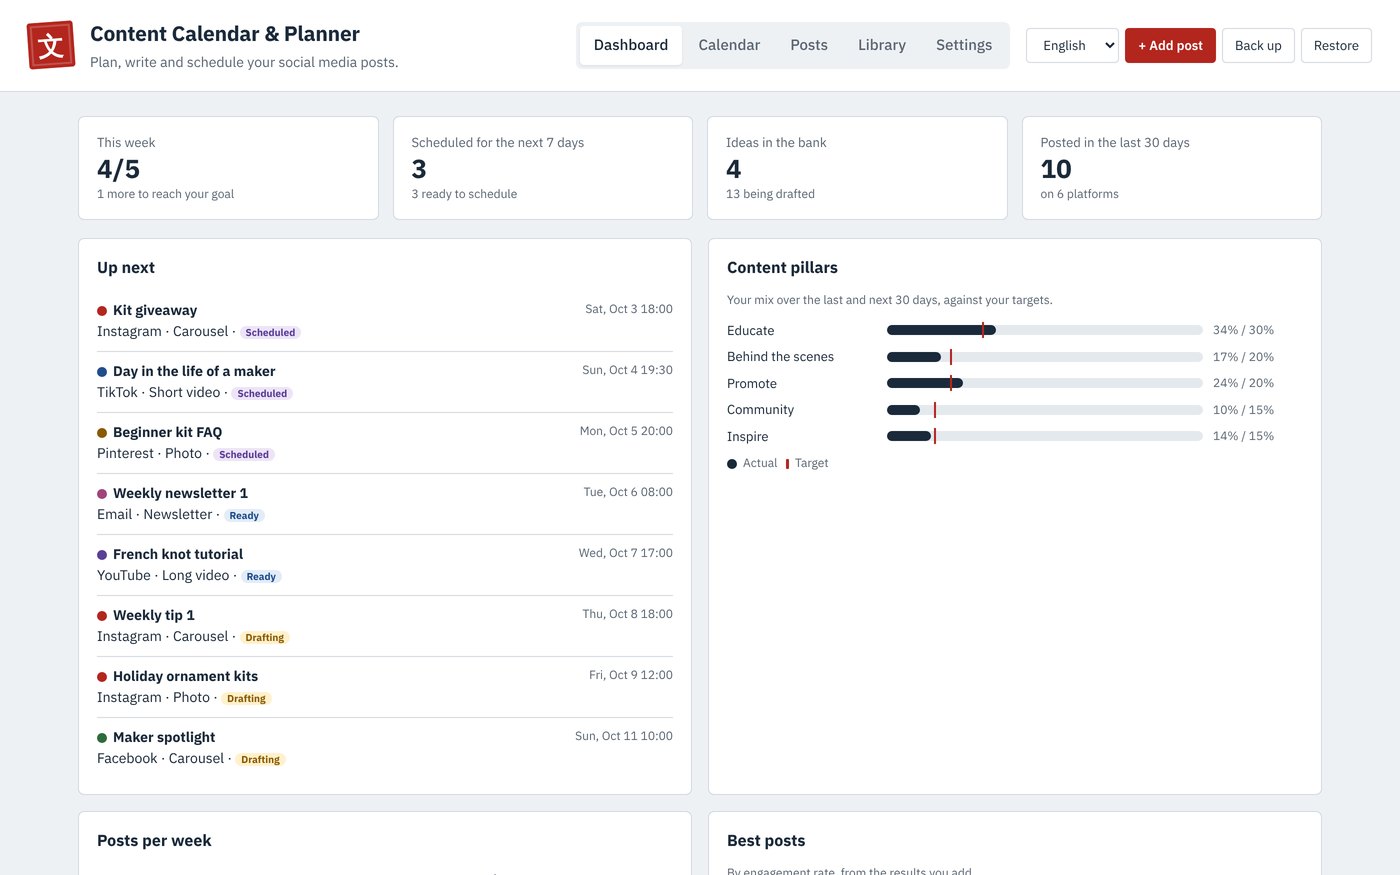Click the Community pillar progress bar
The width and height of the screenshot is (1400, 875).
pos(1045,410)
